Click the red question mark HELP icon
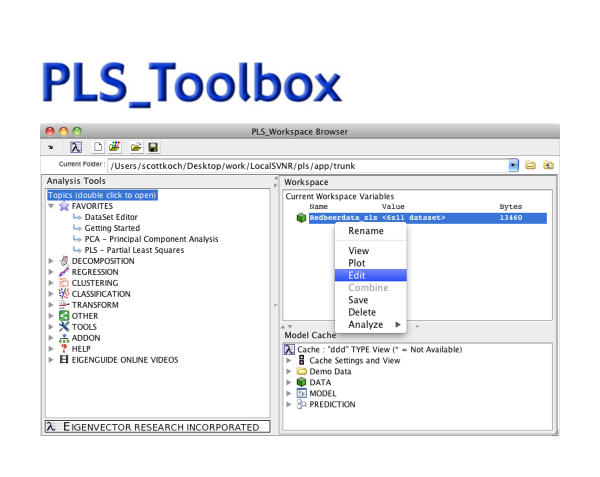This screenshot has width=600, height=477. [x=64, y=348]
